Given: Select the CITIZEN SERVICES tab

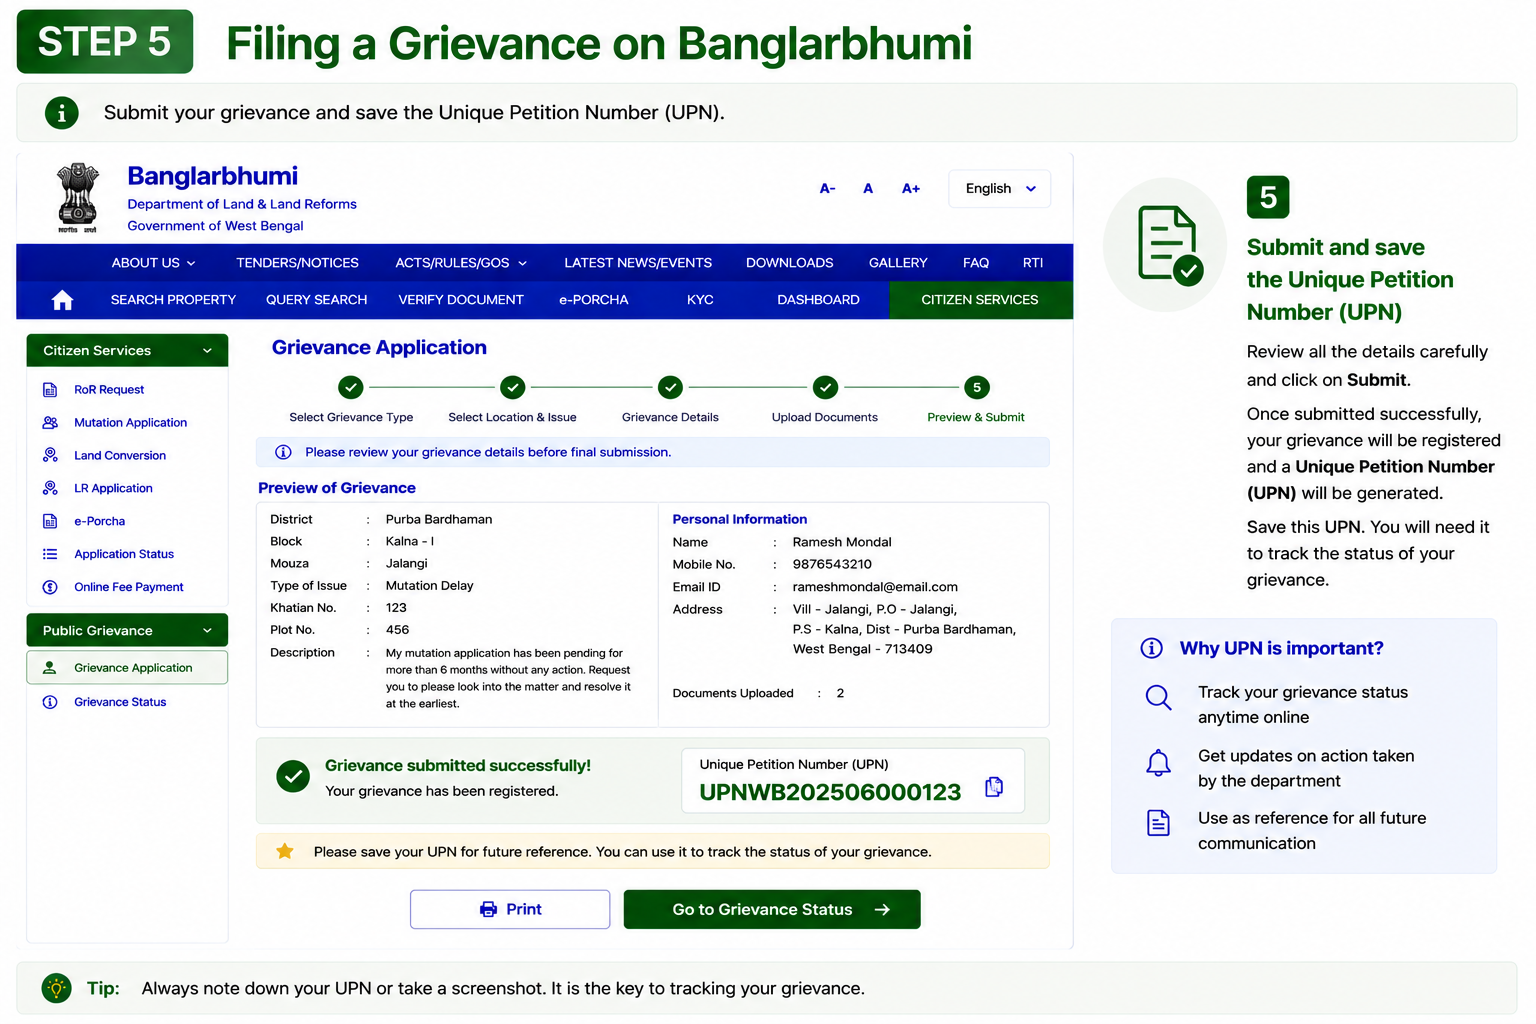Looking at the screenshot, I should tap(981, 300).
